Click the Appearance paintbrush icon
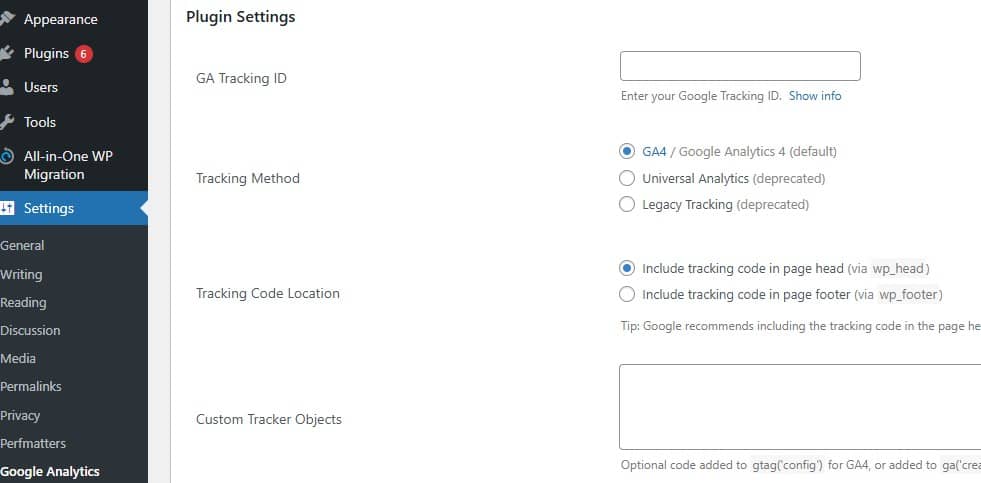Screen dimensions: 981x483 (x=7, y=19)
